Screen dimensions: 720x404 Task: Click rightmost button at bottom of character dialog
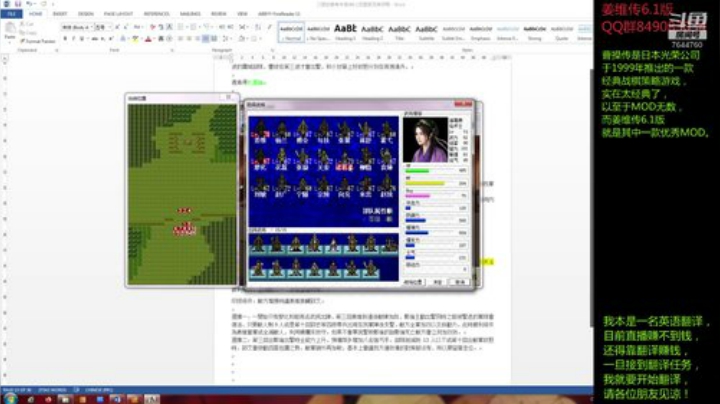(460, 282)
